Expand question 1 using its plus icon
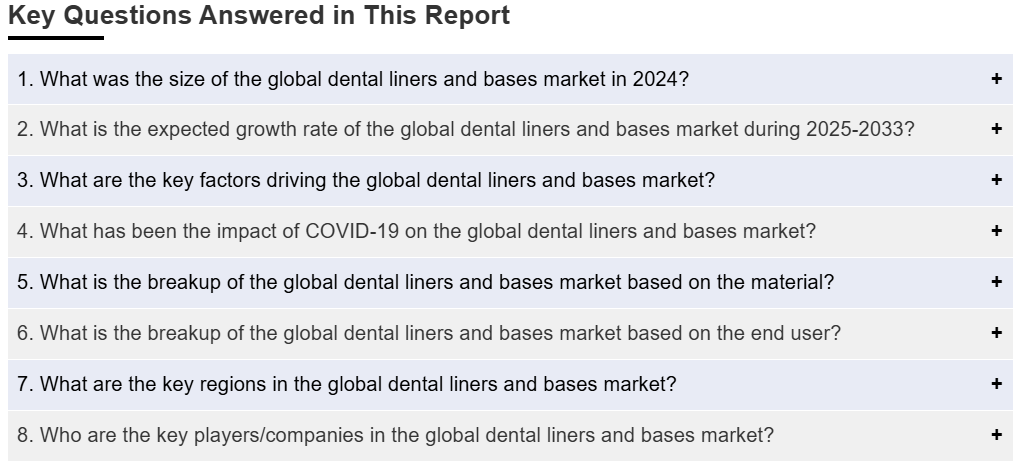Screen dimensions: 1018x463 click(x=997, y=79)
